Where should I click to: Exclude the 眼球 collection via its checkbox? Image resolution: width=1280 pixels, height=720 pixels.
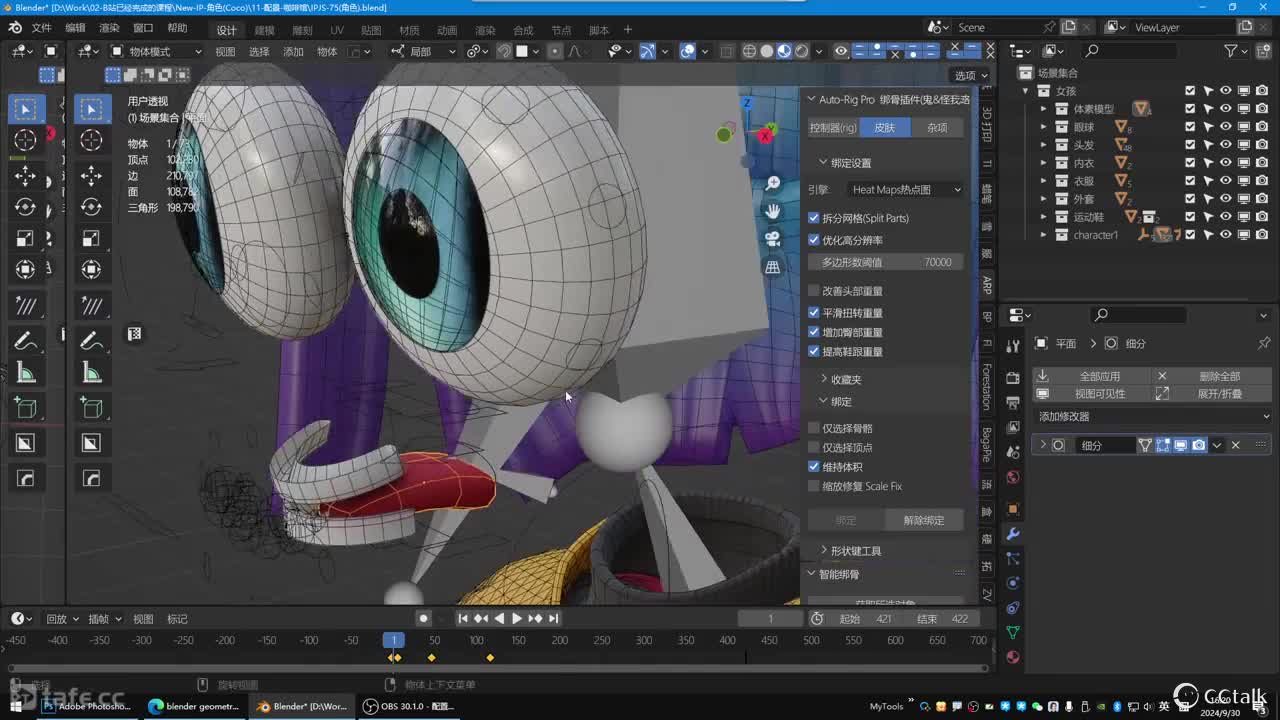pyautogui.click(x=1190, y=127)
